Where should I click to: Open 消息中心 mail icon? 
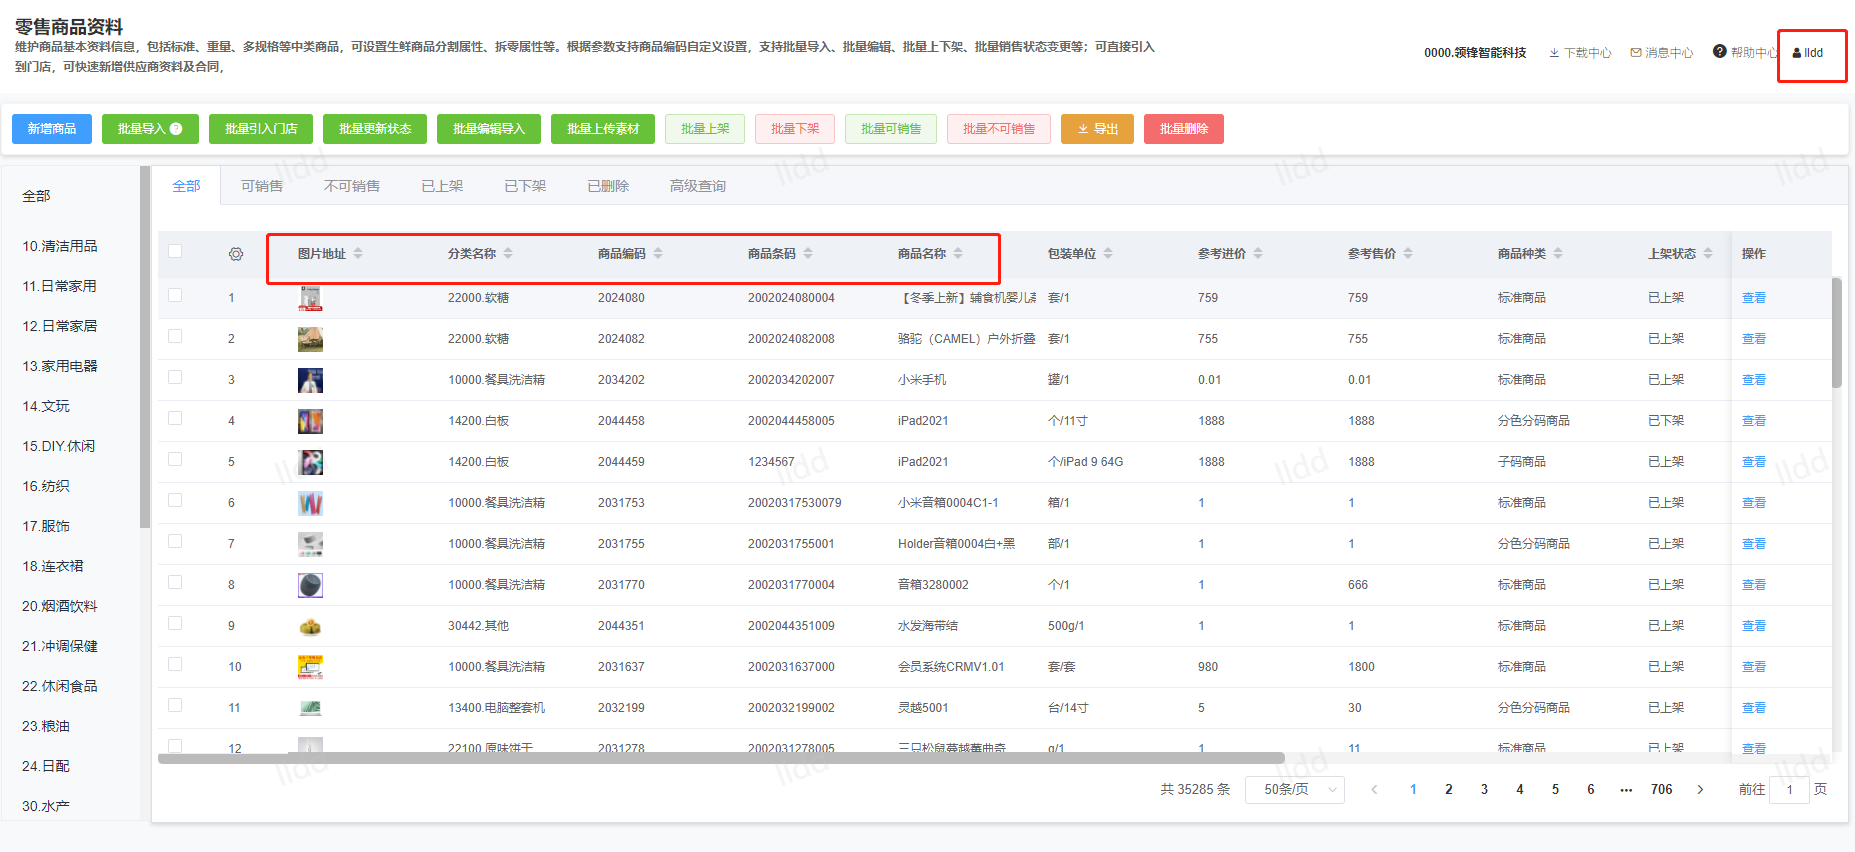coord(1636,53)
